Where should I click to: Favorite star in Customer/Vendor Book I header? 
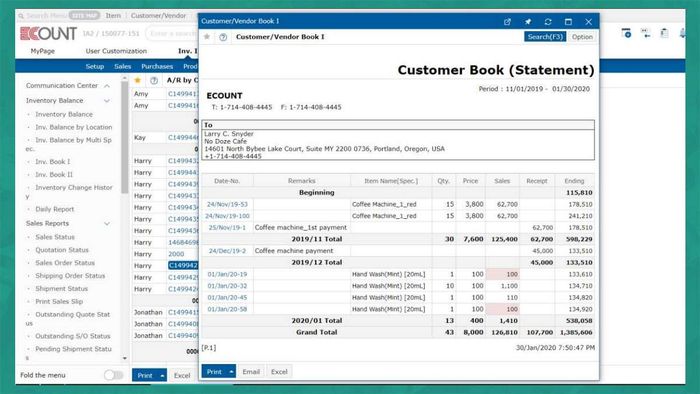pyautogui.click(x=207, y=37)
